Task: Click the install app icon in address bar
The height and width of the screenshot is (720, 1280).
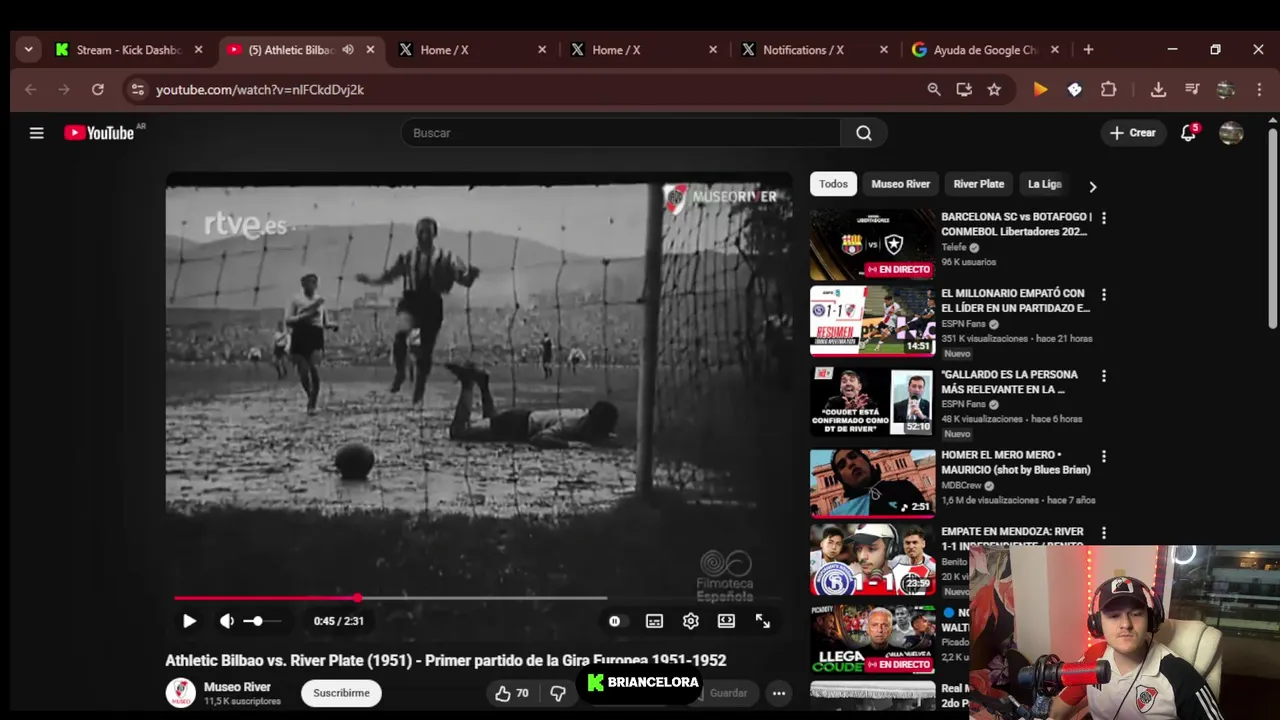Action: coord(964,90)
